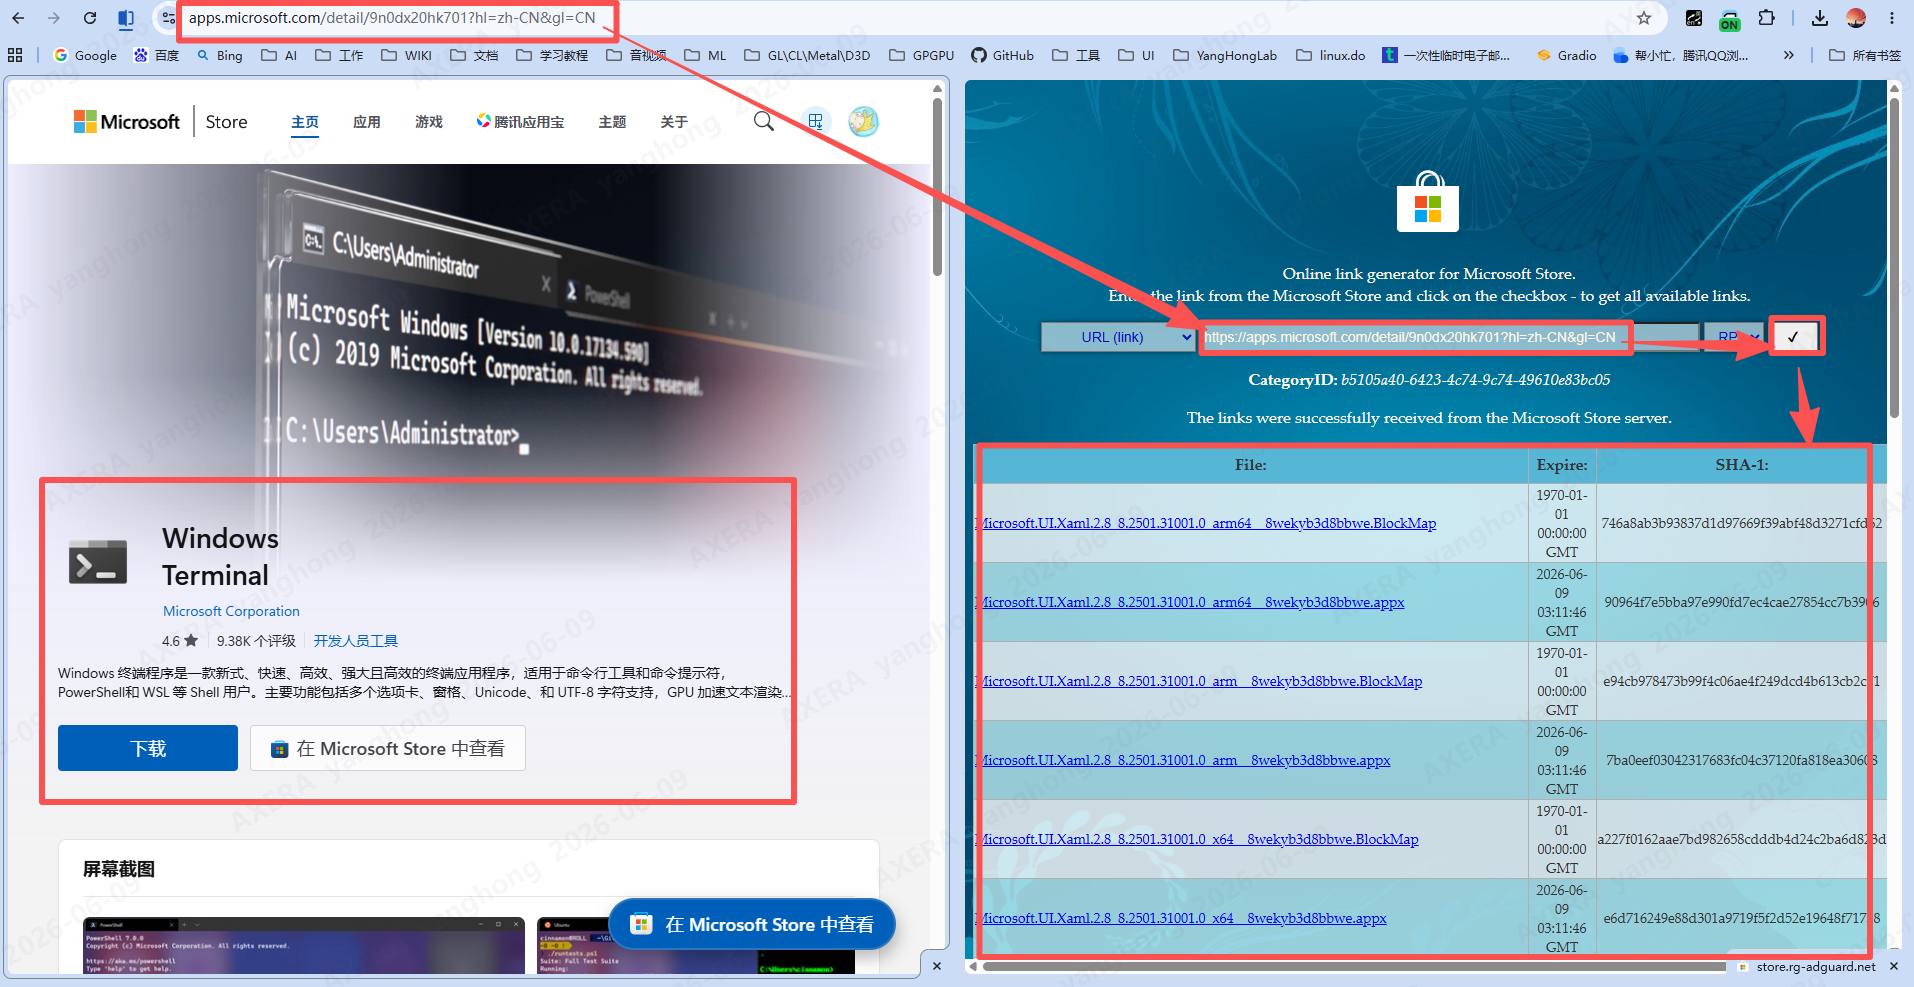The height and width of the screenshot is (987, 1914).
Task: Switch to the 应用 tab in Store
Action: (x=367, y=122)
